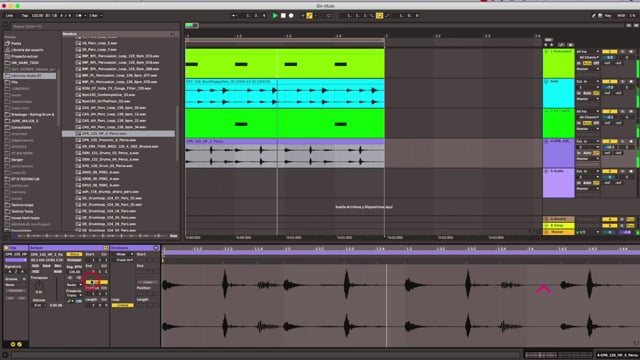
Task: Toggle track 1 activator button
Action: [x=609, y=52]
